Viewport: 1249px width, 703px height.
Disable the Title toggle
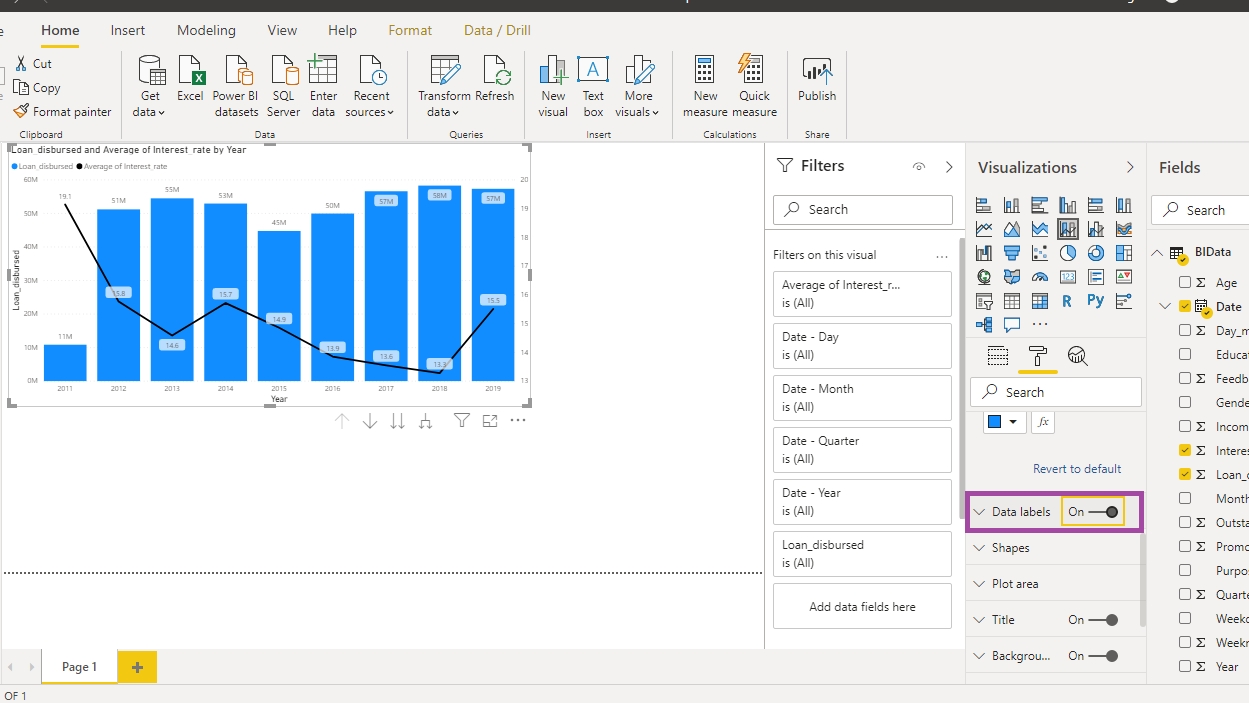click(x=1104, y=620)
